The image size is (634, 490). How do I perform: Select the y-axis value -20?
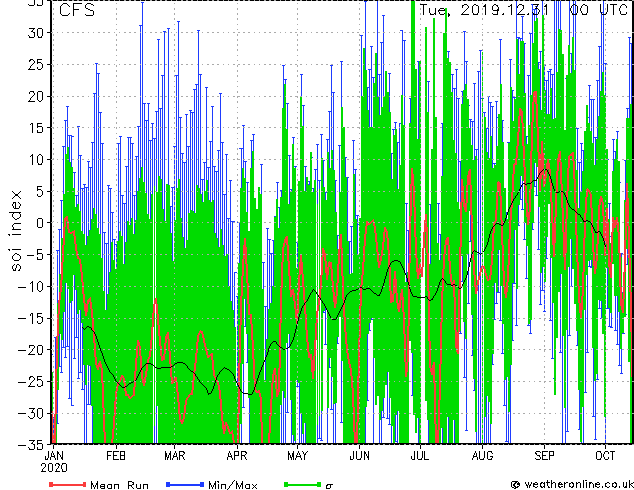(x=31, y=350)
